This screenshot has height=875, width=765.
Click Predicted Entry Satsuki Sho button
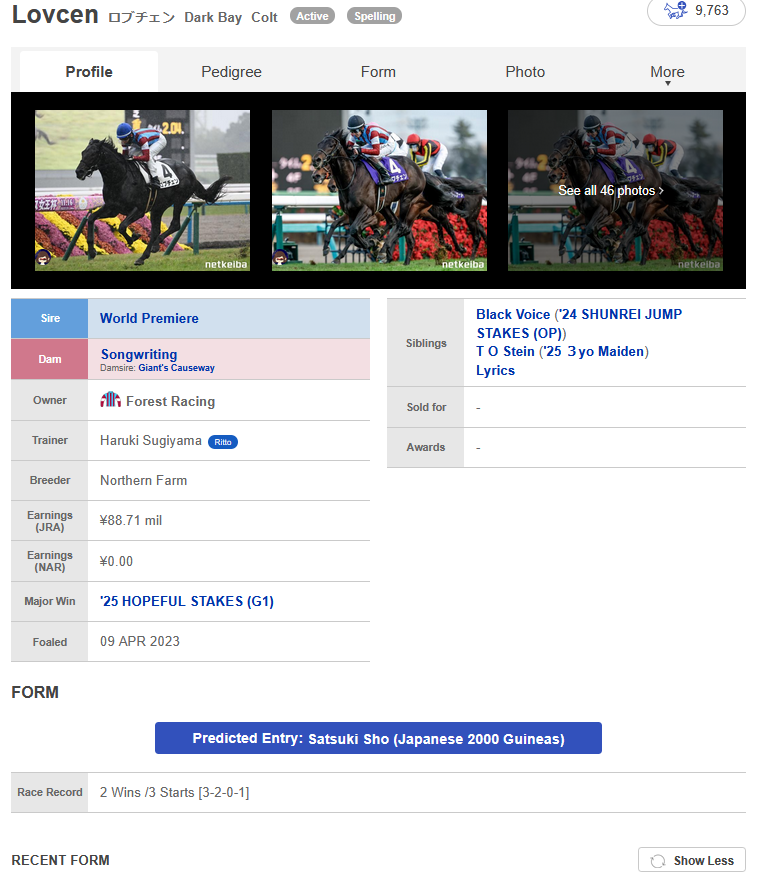[378, 738]
